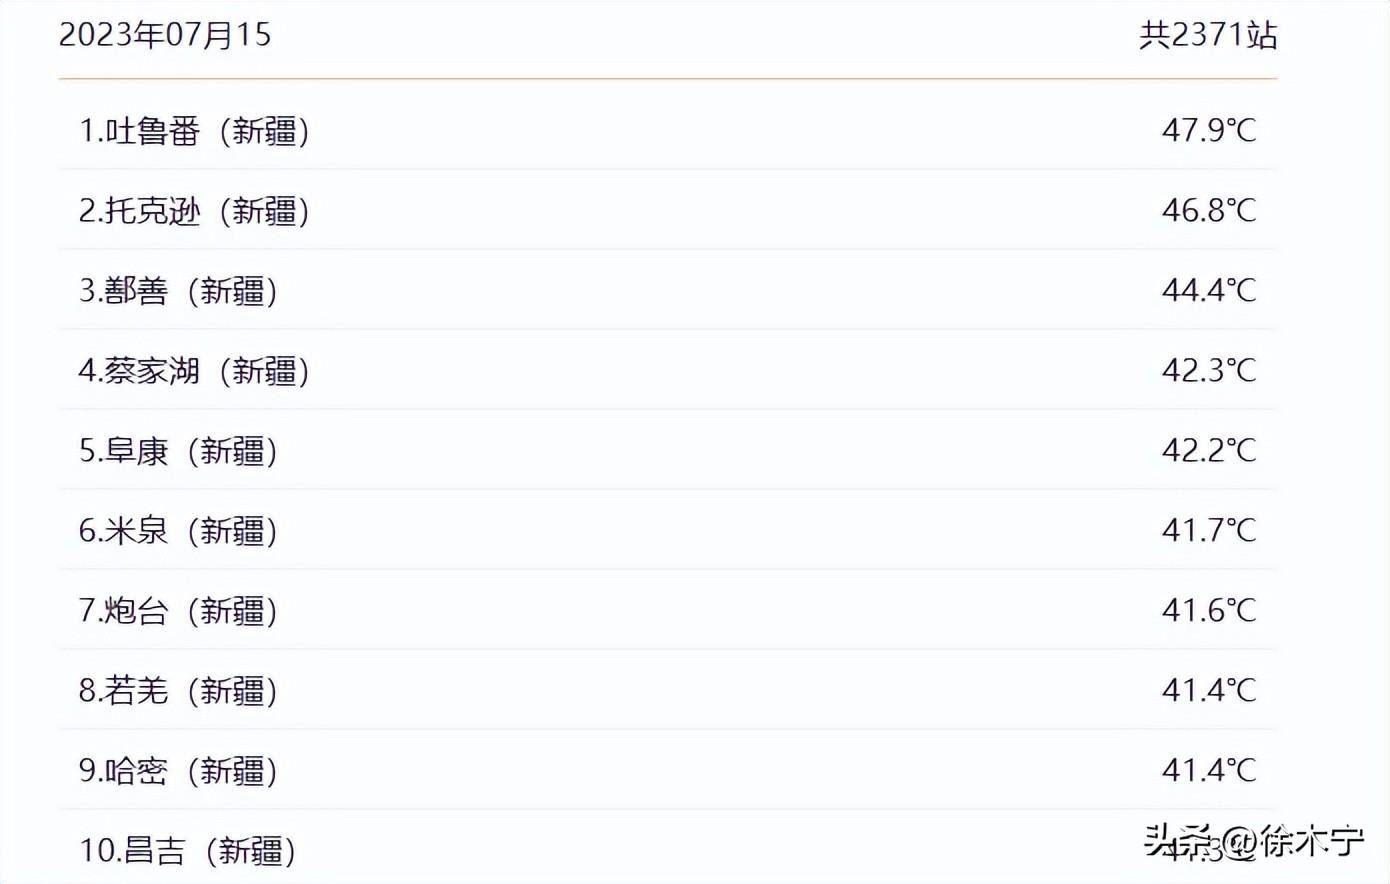Click the 46.8℃ temperature value
Image resolution: width=1390 pixels, height=884 pixels.
[1208, 210]
